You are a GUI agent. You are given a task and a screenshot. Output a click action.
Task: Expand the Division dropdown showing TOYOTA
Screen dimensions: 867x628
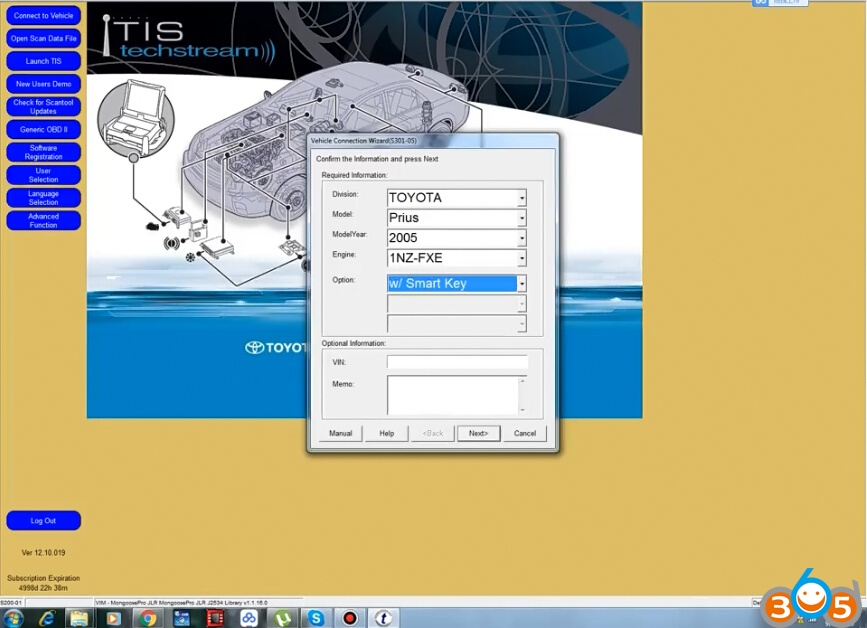tap(521, 198)
